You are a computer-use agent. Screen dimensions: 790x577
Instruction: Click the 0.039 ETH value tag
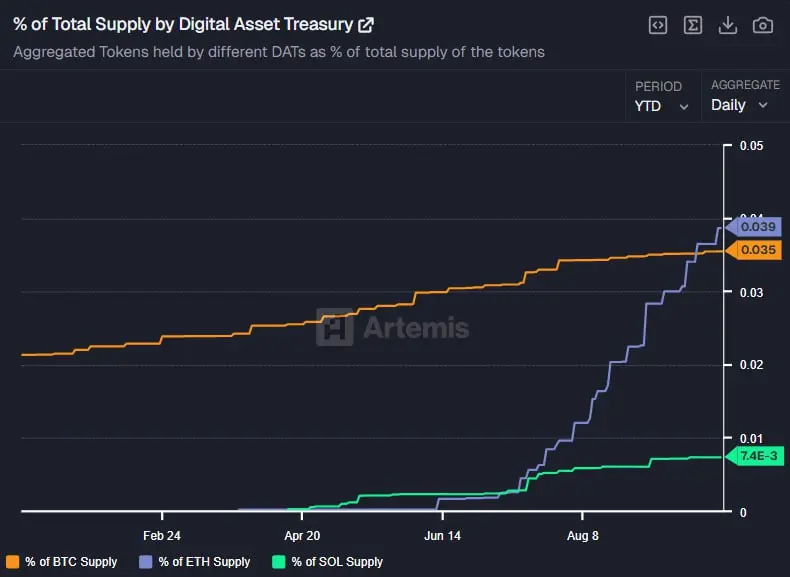click(757, 227)
